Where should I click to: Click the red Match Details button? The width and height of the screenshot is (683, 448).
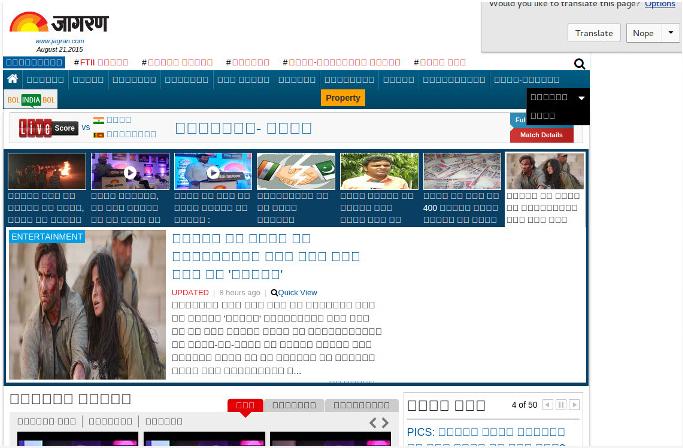click(541, 135)
